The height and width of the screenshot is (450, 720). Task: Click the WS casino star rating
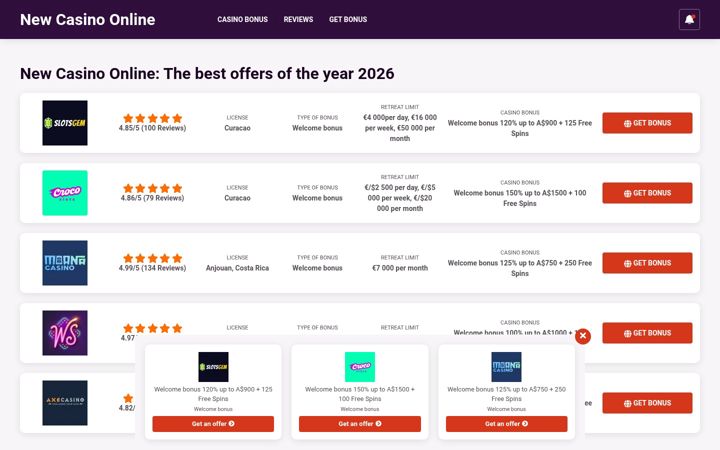pos(152,328)
